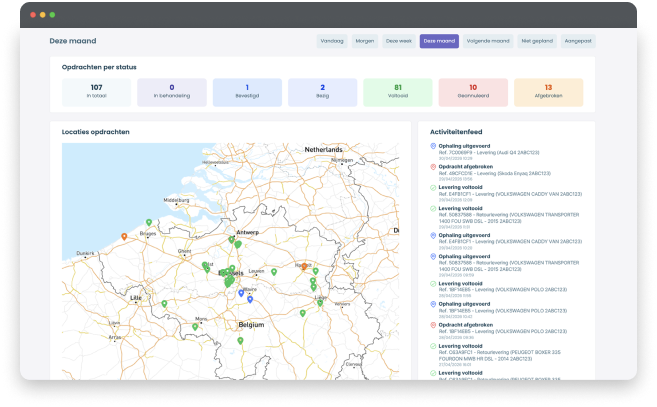Select green marker directly under Antwerp label
The width and height of the screenshot is (657, 407).
point(231,240)
